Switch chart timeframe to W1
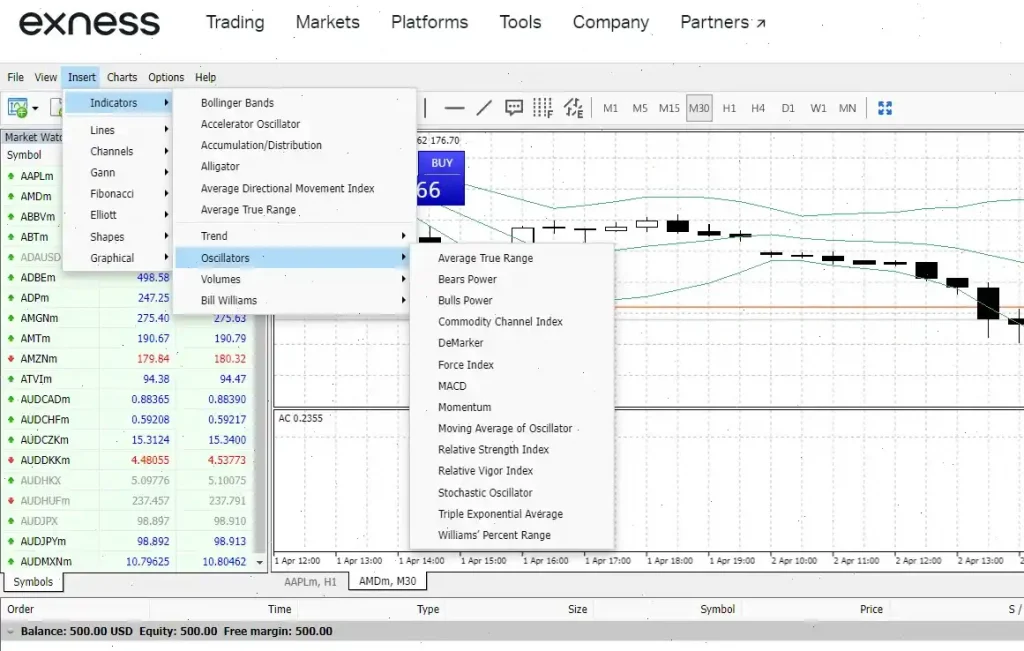This screenshot has width=1024, height=651. (x=818, y=108)
